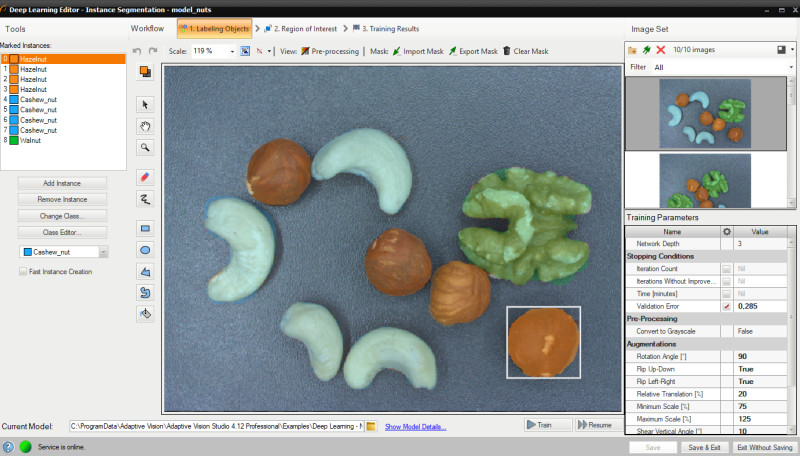Select the magnifier zoom tool
This screenshot has height=456, width=800.
click(145, 147)
